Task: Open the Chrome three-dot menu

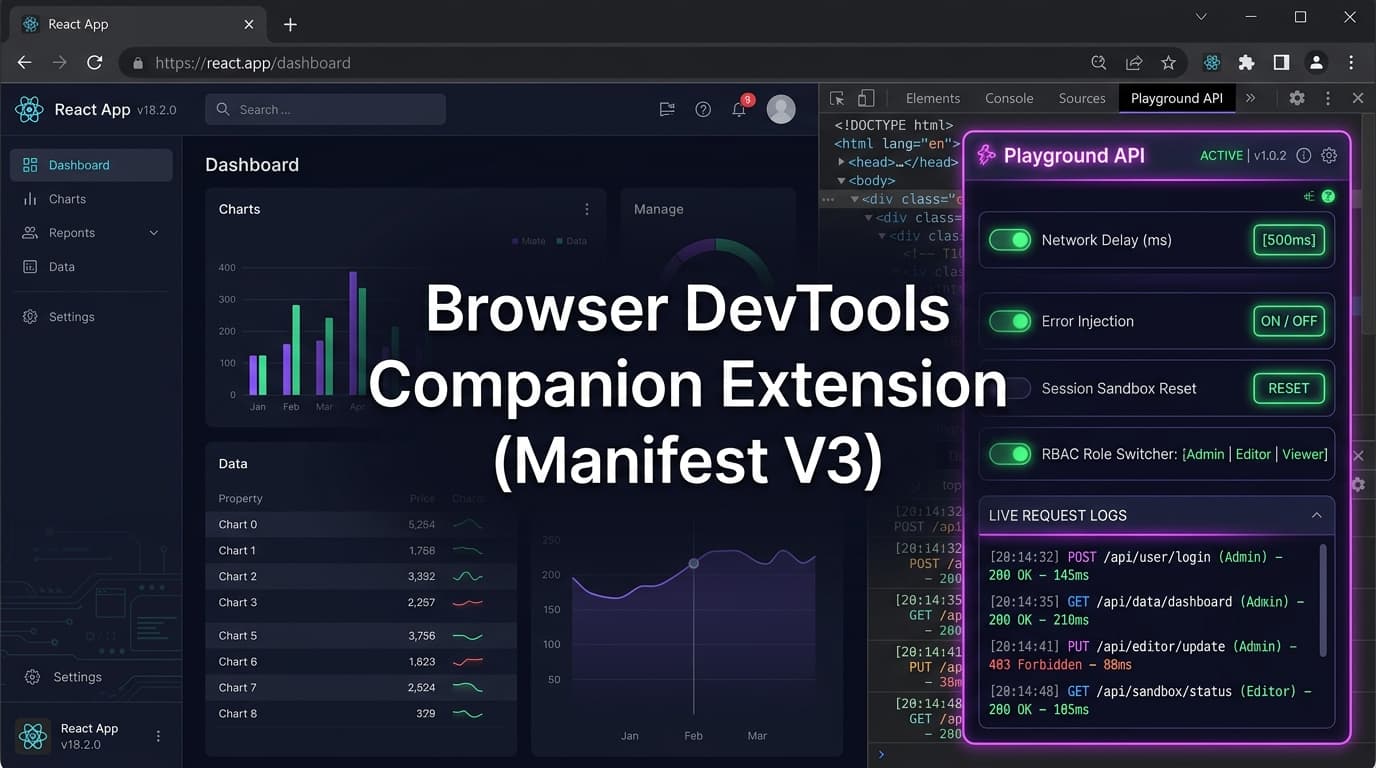Action: coord(1351,62)
